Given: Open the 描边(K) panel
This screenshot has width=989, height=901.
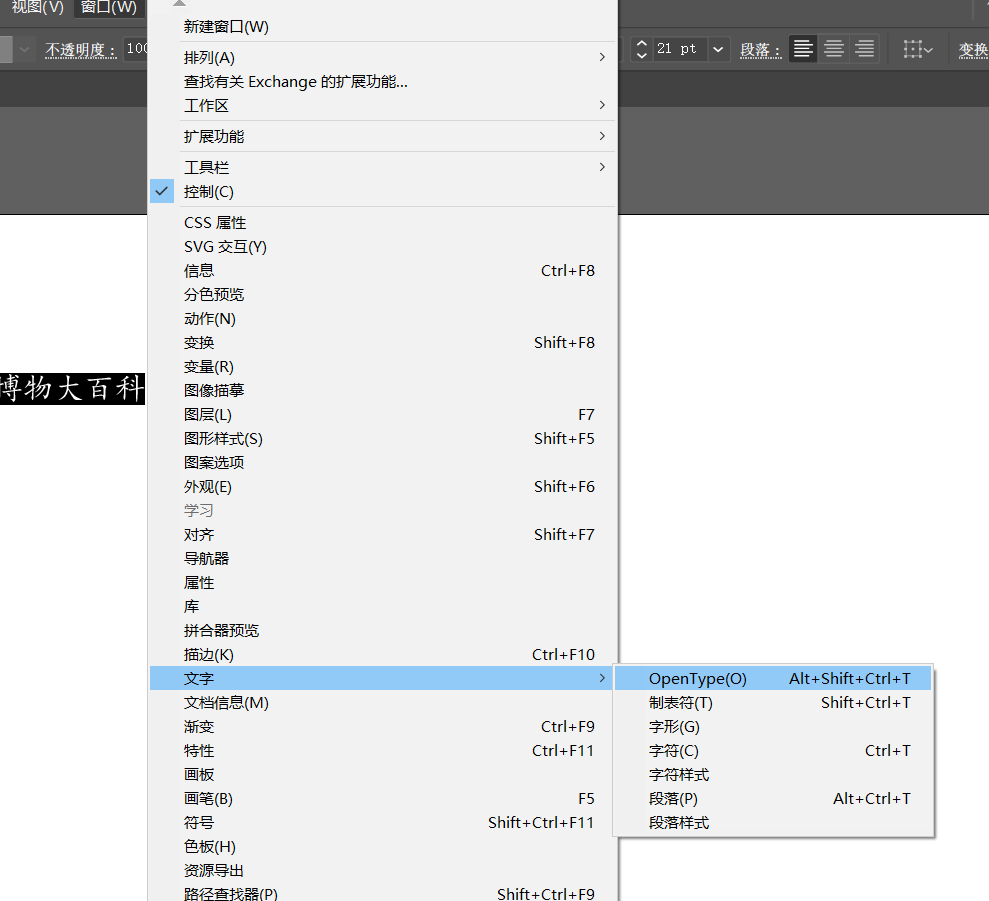Looking at the screenshot, I should [382, 654].
